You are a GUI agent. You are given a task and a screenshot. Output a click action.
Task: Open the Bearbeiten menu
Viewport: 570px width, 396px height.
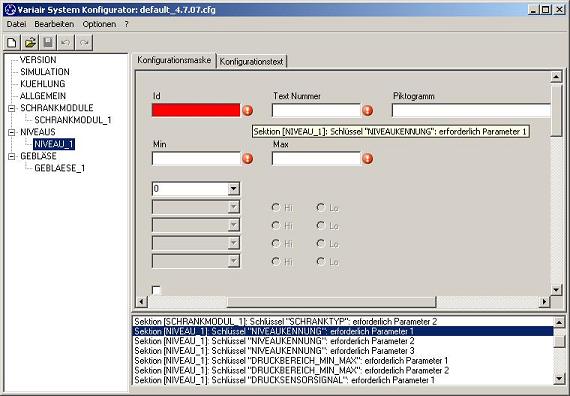[54, 24]
